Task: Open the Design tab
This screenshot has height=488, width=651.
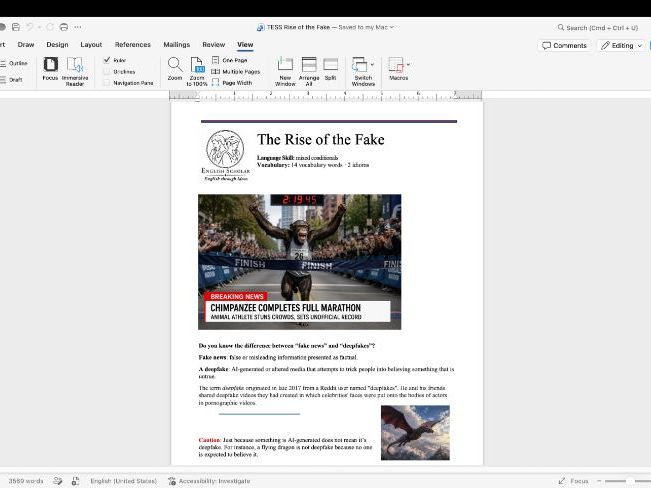Action: point(57,44)
